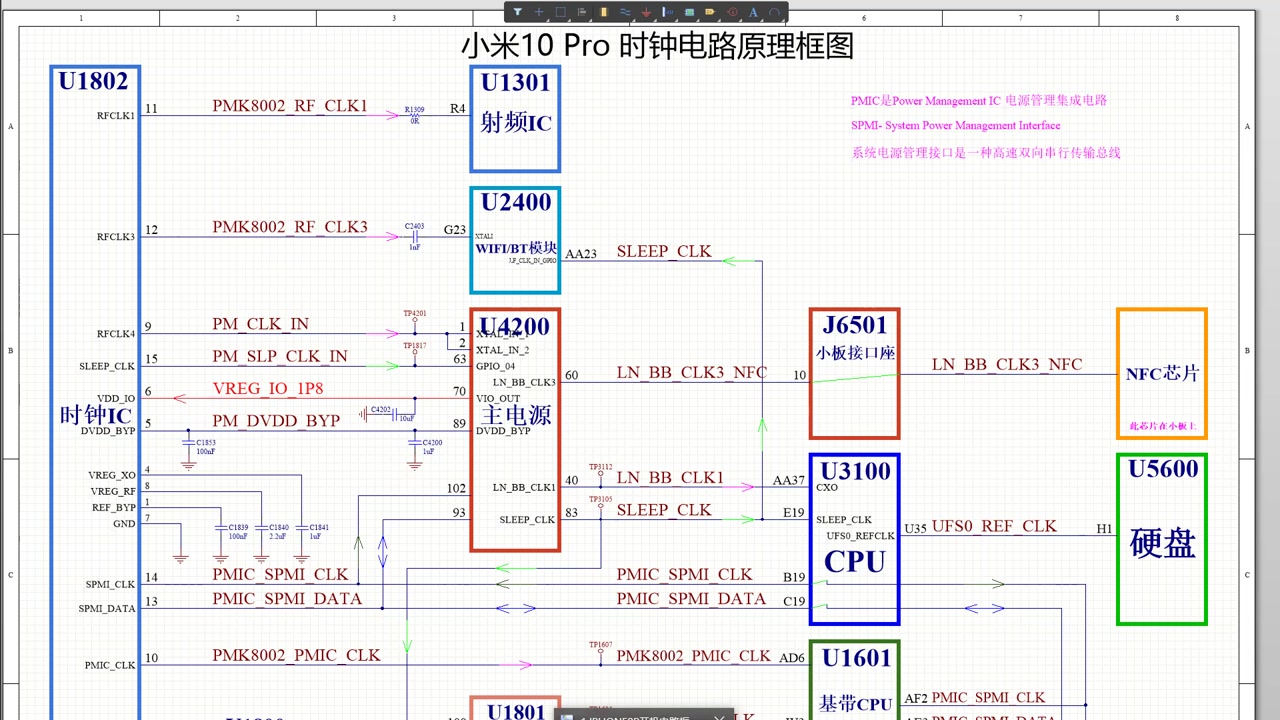
Task: Select net label PM_CLK_IN
Action: [260, 325]
